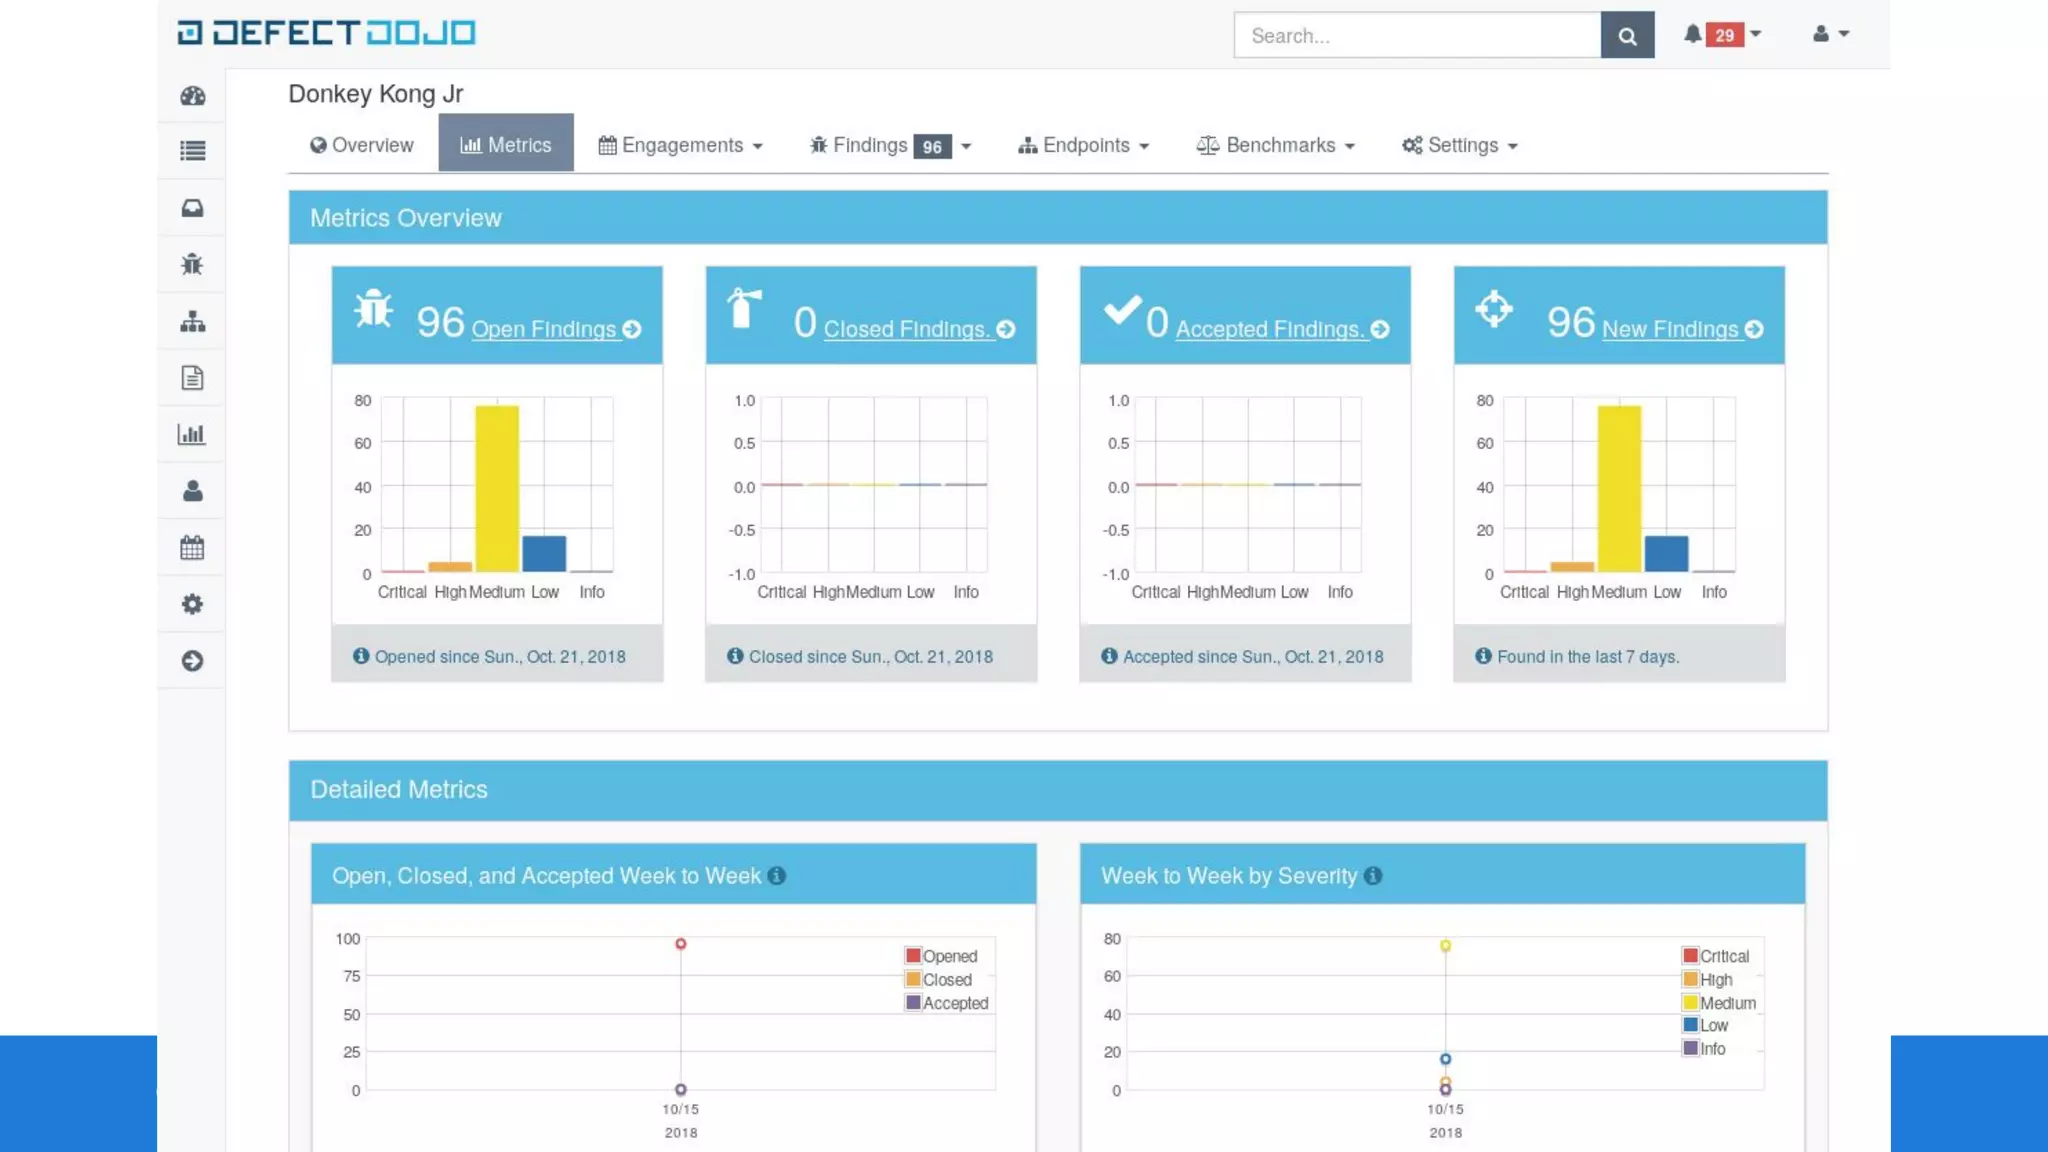The image size is (2048, 1152).
Task: Expand the Engagements dropdown
Action: (682, 146)
